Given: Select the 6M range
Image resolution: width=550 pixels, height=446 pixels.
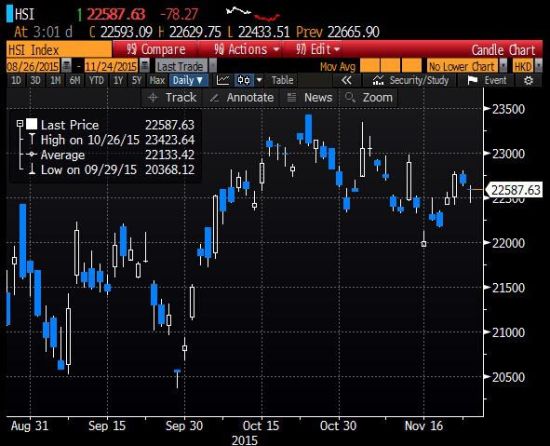Looking at the screenshot, I should [x=75, y=80].
